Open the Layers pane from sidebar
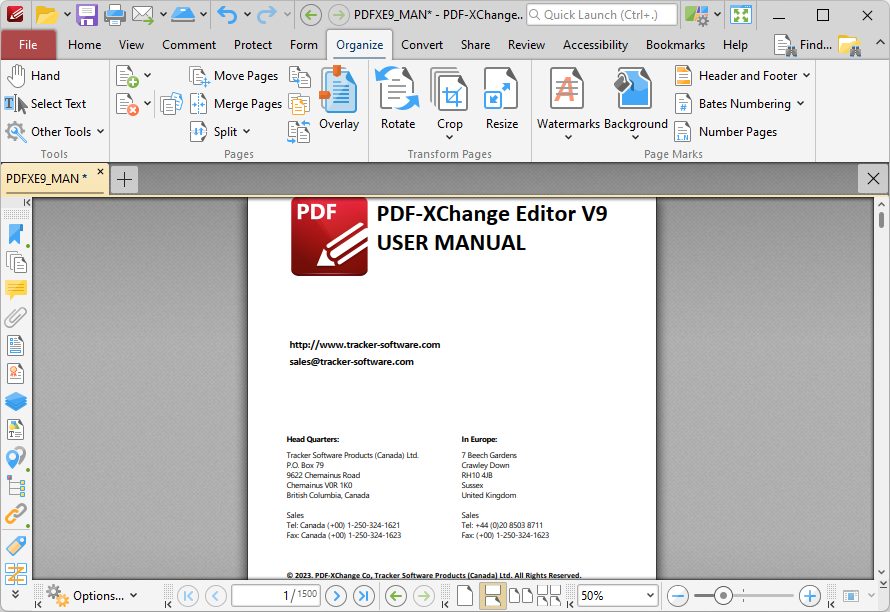This screenshot has height=612, width=890. click(x=16, y=402)
